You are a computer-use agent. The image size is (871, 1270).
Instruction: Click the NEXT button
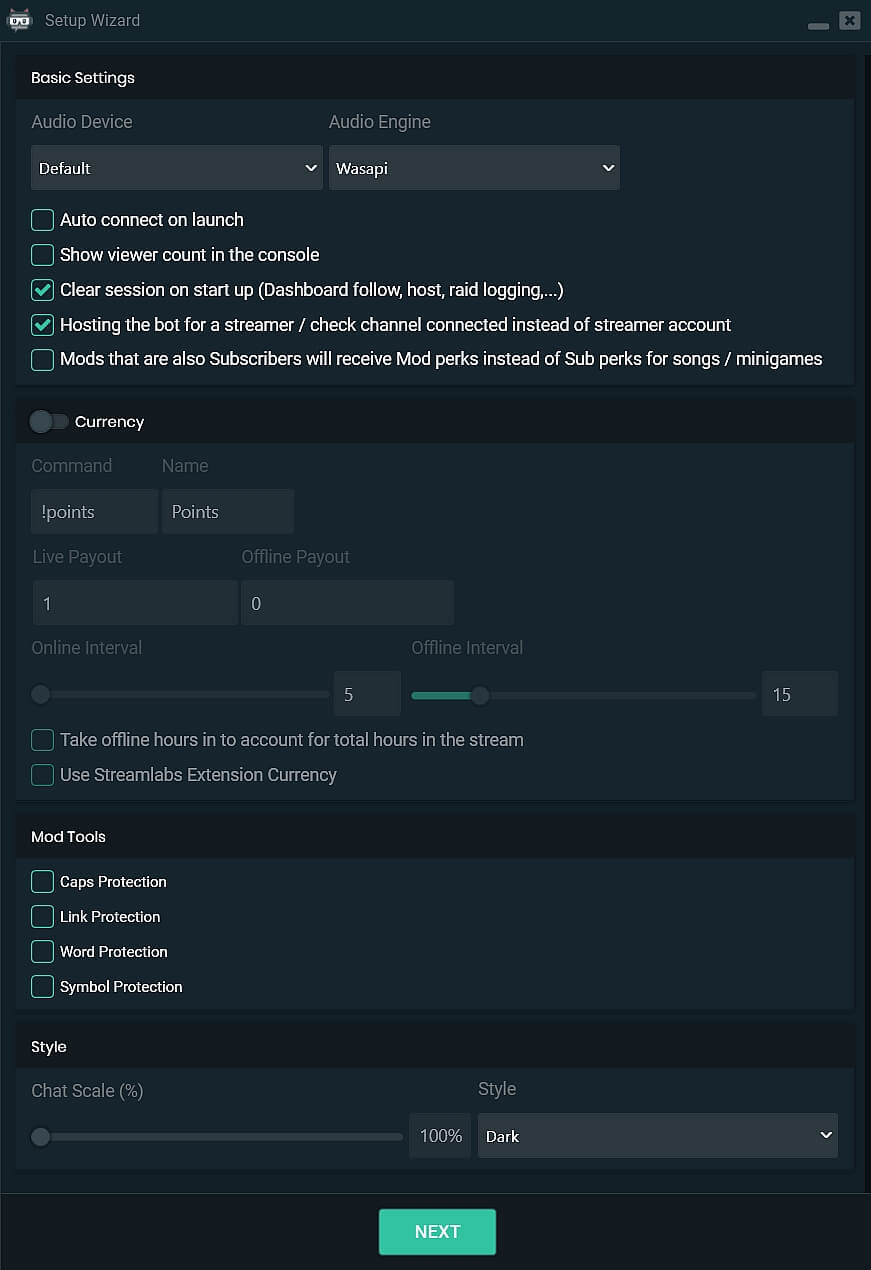click(437, 1231)
